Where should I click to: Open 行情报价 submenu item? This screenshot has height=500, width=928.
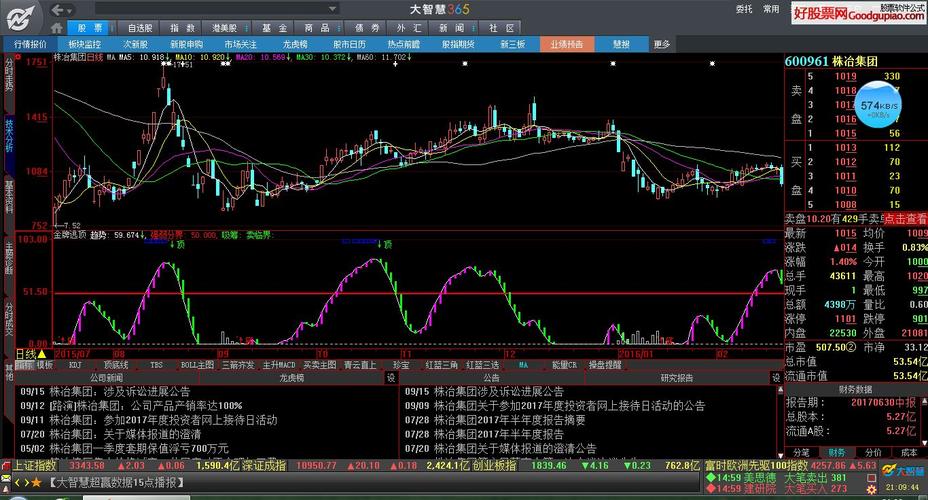(30, 44)
